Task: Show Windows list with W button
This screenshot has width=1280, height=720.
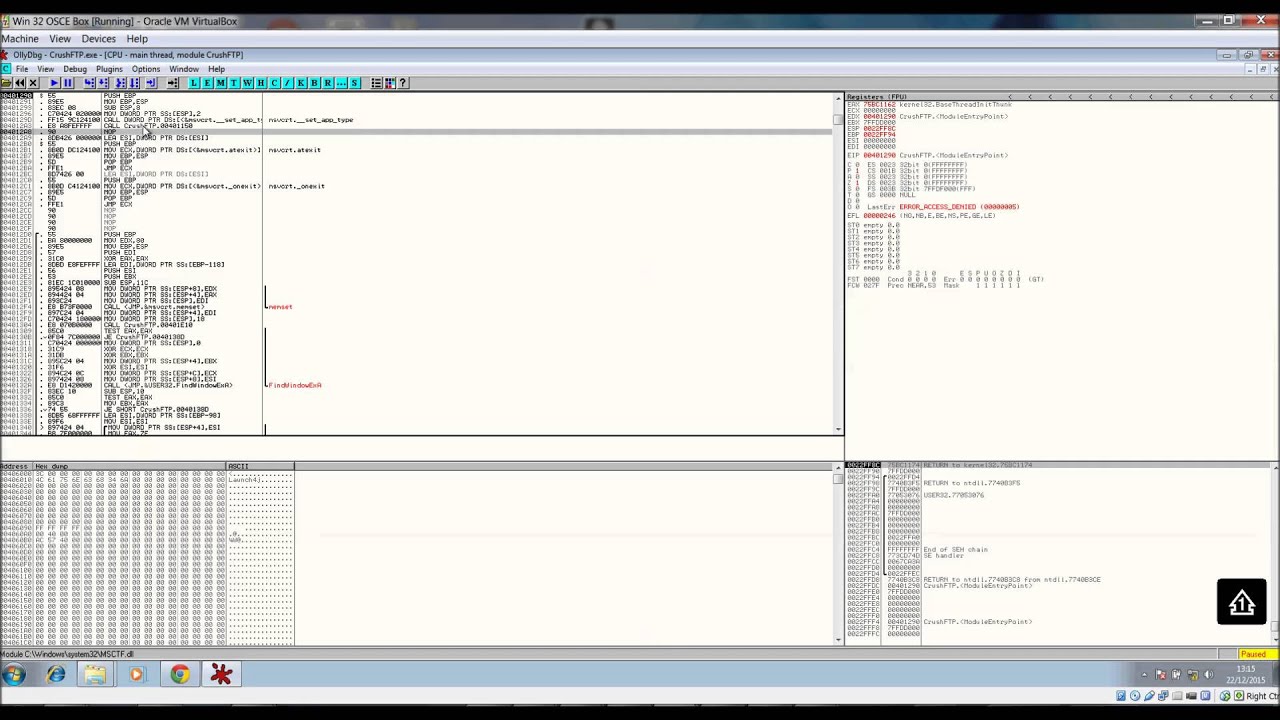Action: click(248, 83)
